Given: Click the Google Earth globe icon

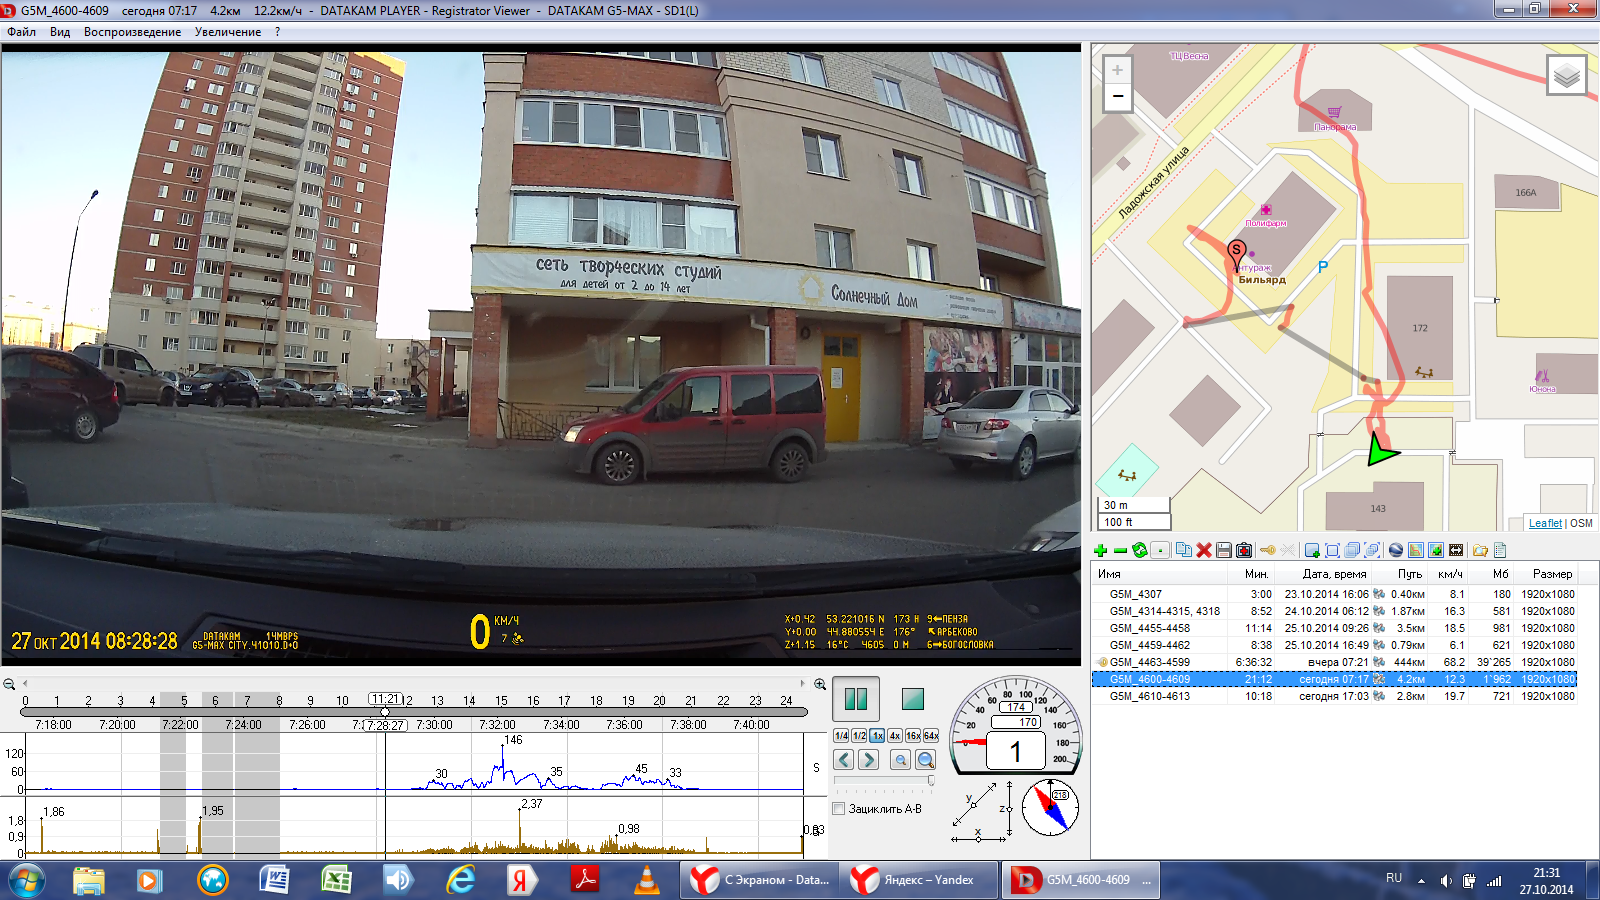Looking at the screenshot, I should click(1396, 550).
